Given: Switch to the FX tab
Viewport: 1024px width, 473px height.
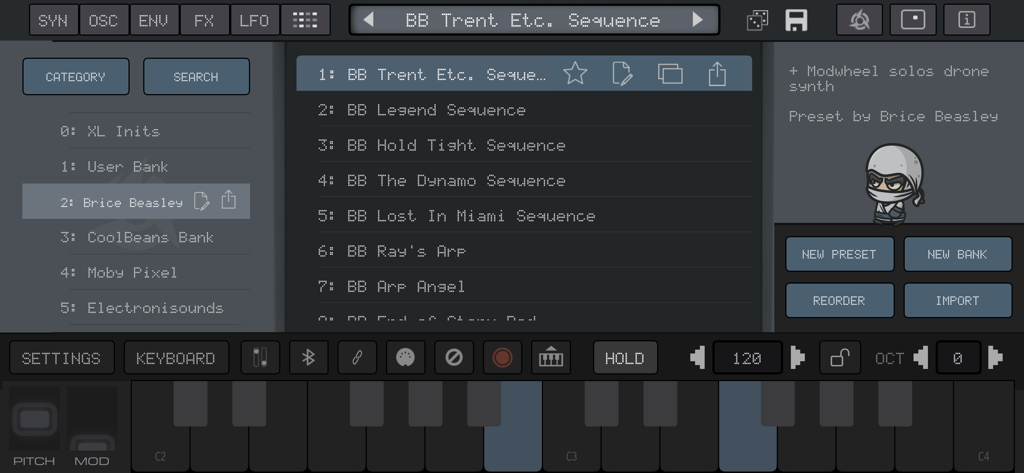Looking at the screenshot, I should [204, 20].
